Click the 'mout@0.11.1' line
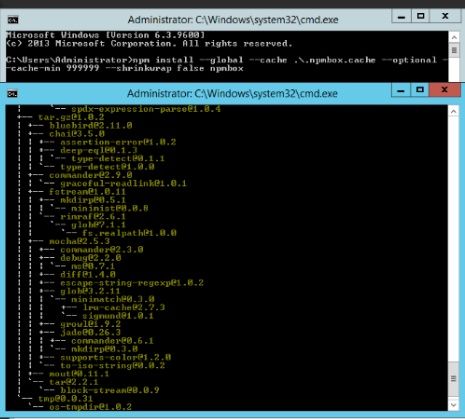Screen dimensions: 465x419 [79, 374]
